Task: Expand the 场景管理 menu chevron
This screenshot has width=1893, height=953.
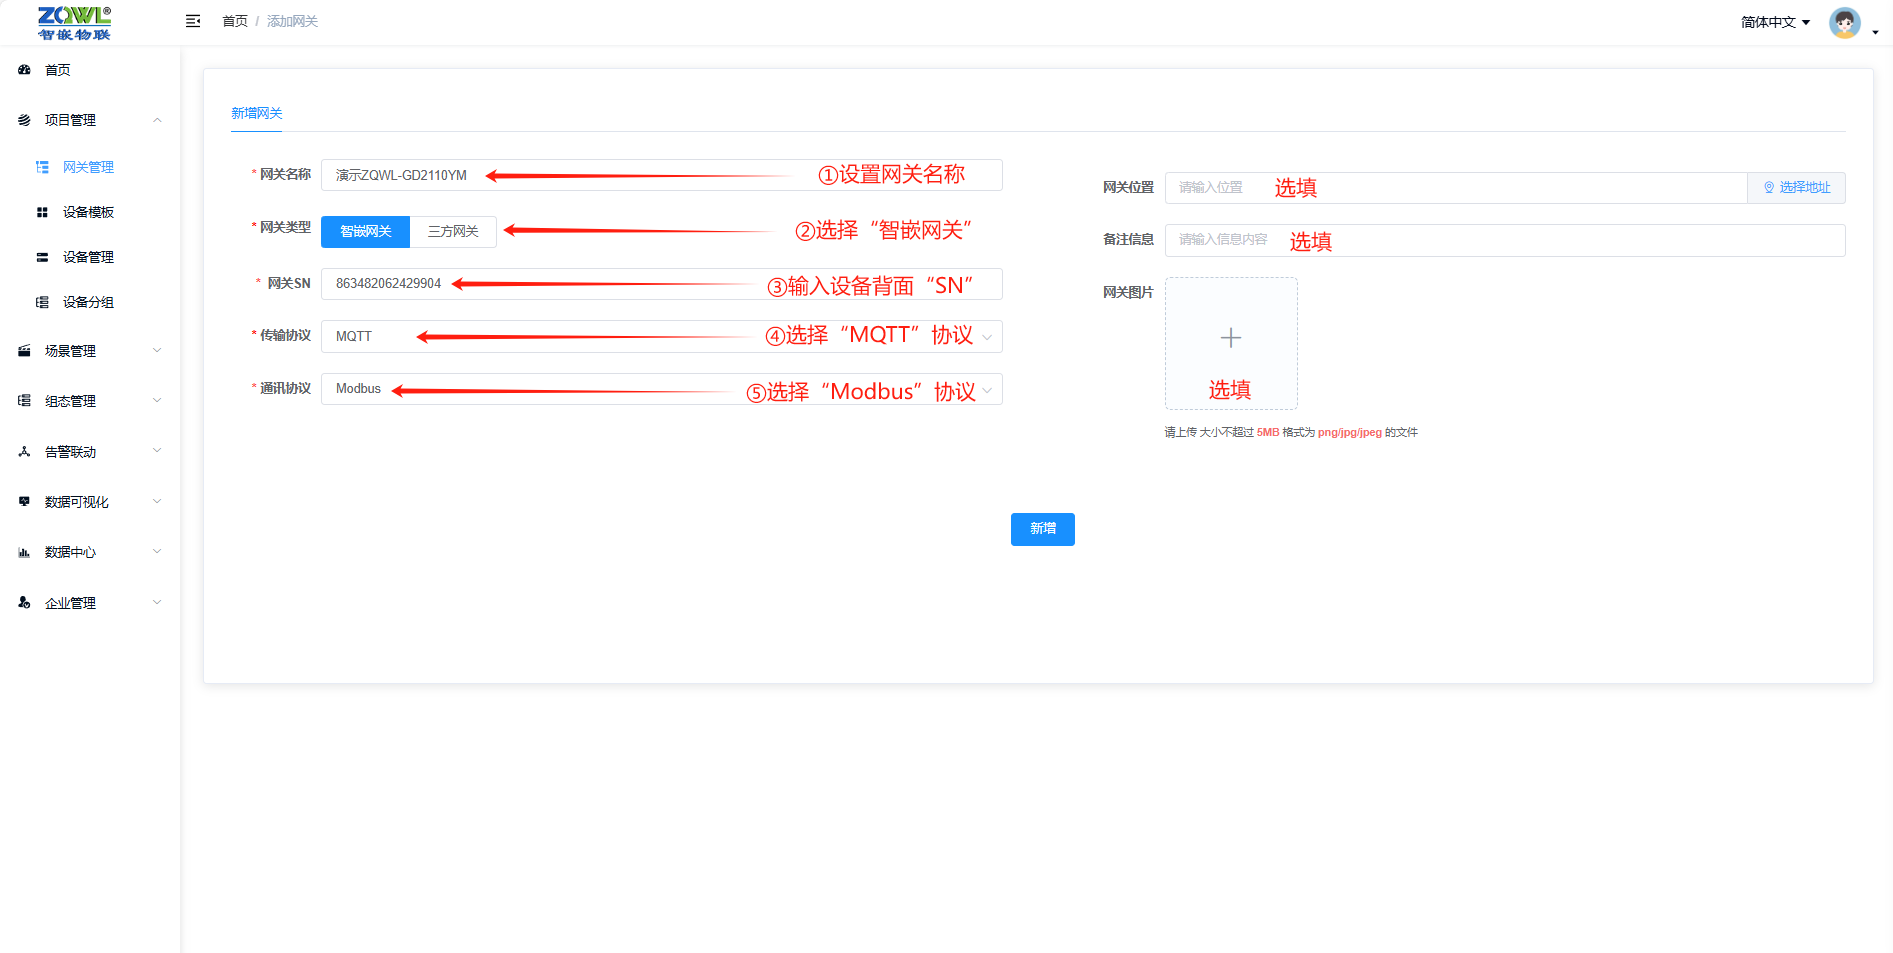Action: tap(157, 351)
